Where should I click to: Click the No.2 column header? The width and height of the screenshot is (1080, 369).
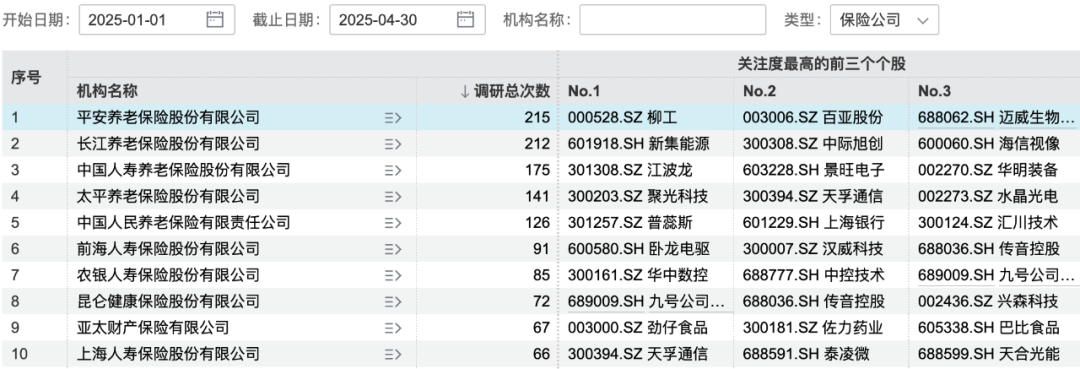(760, 91)
